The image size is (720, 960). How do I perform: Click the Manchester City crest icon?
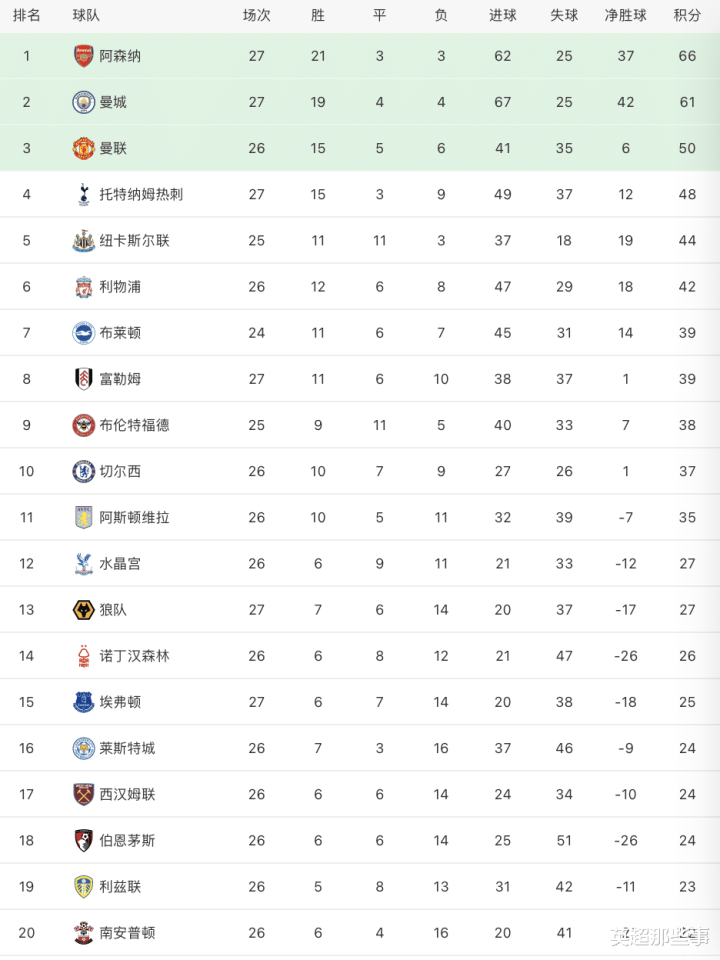pyautogui.click(x=83, y=102)
